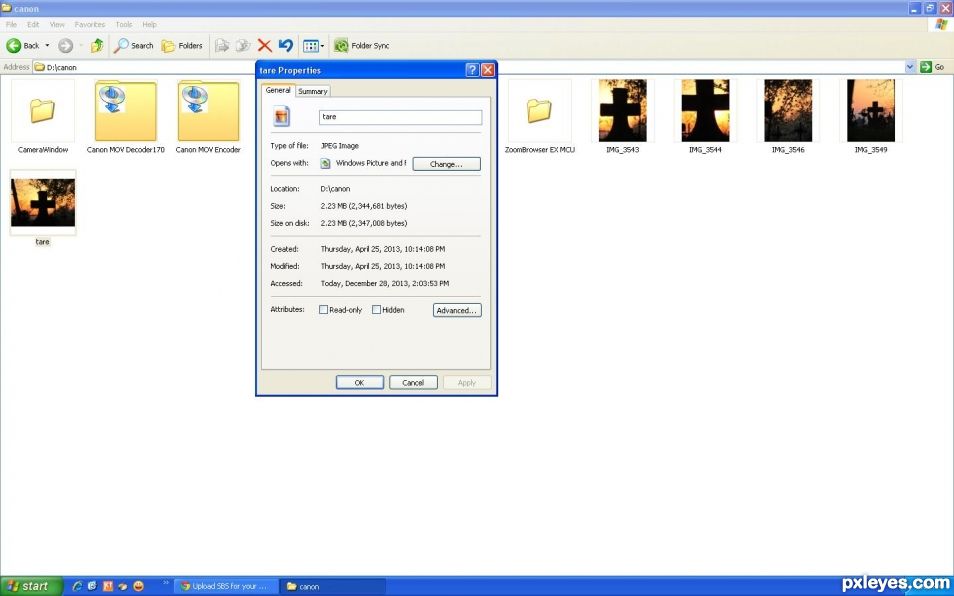Open the Favorites menu
The width and height of the screenshot is (954, 596).
tap(90, 24)
